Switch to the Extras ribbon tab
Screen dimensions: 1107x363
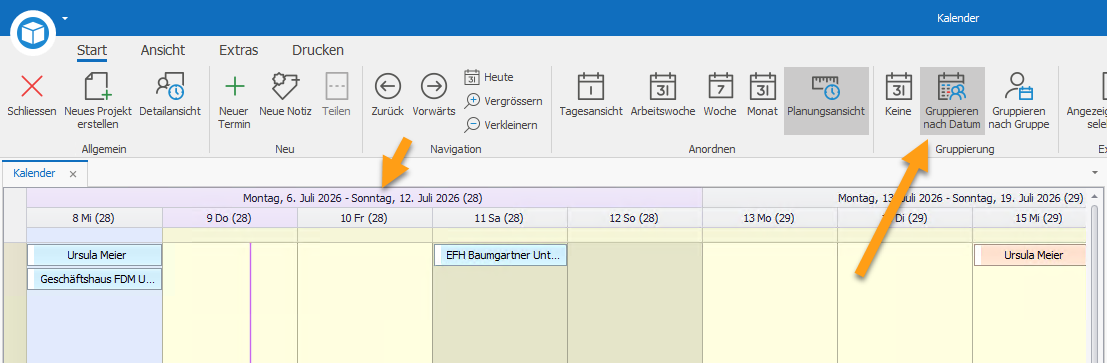click(239, 50)
